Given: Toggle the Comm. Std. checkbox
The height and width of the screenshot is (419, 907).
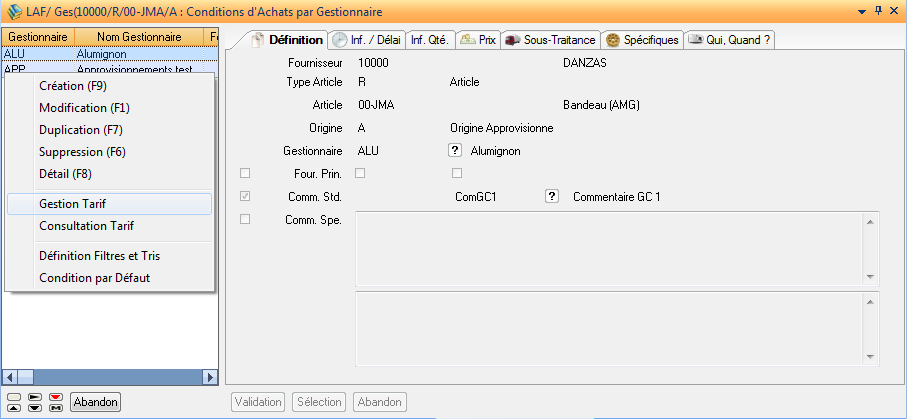Looking at the screenshot, I should (245, 197).
